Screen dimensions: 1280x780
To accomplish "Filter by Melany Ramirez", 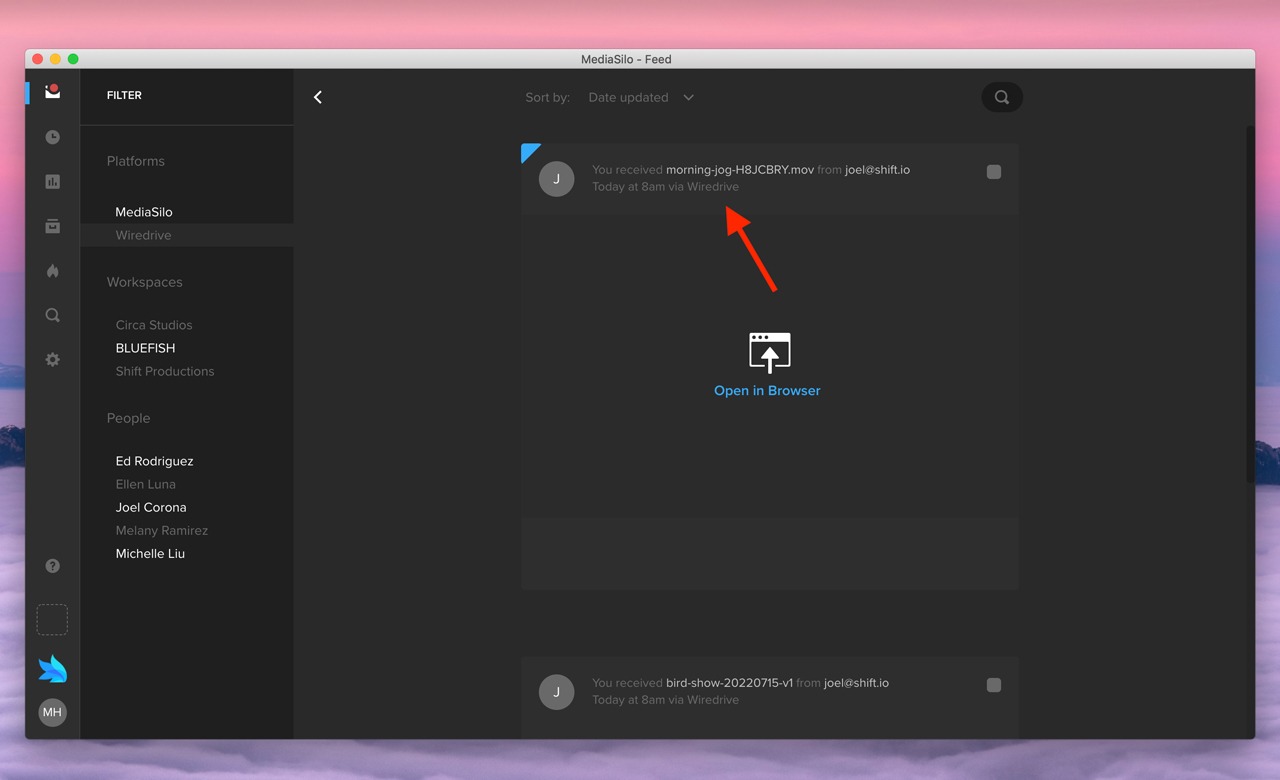I will click(162, 530).
